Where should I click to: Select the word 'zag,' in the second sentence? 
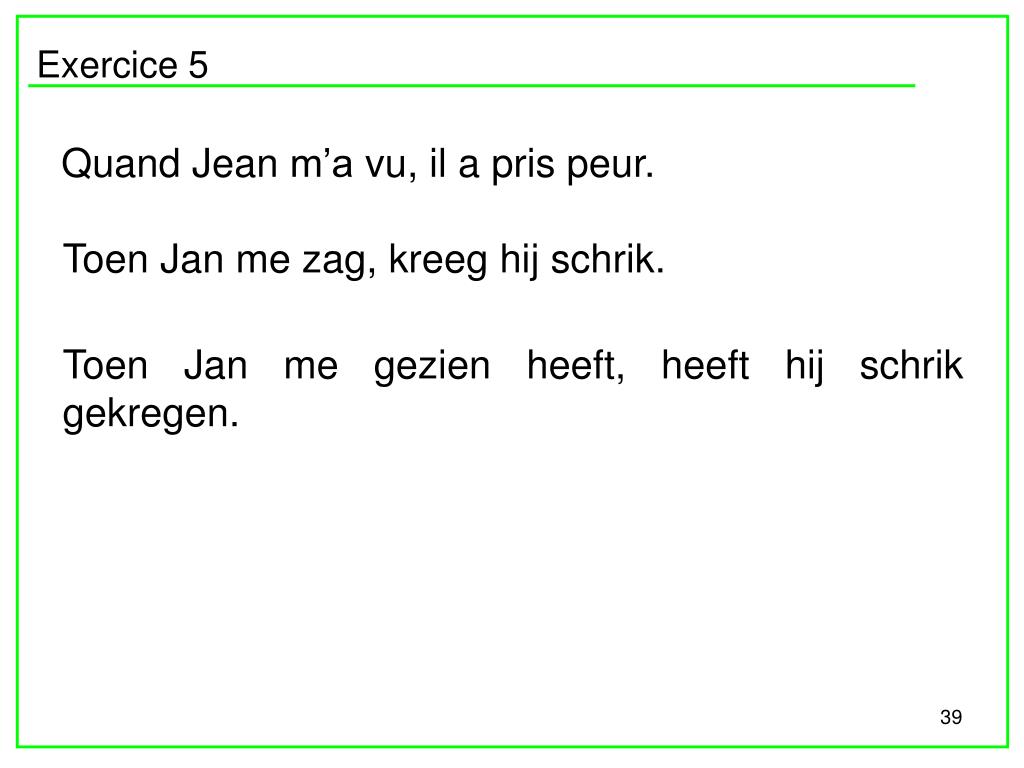(x=339, y=261)
